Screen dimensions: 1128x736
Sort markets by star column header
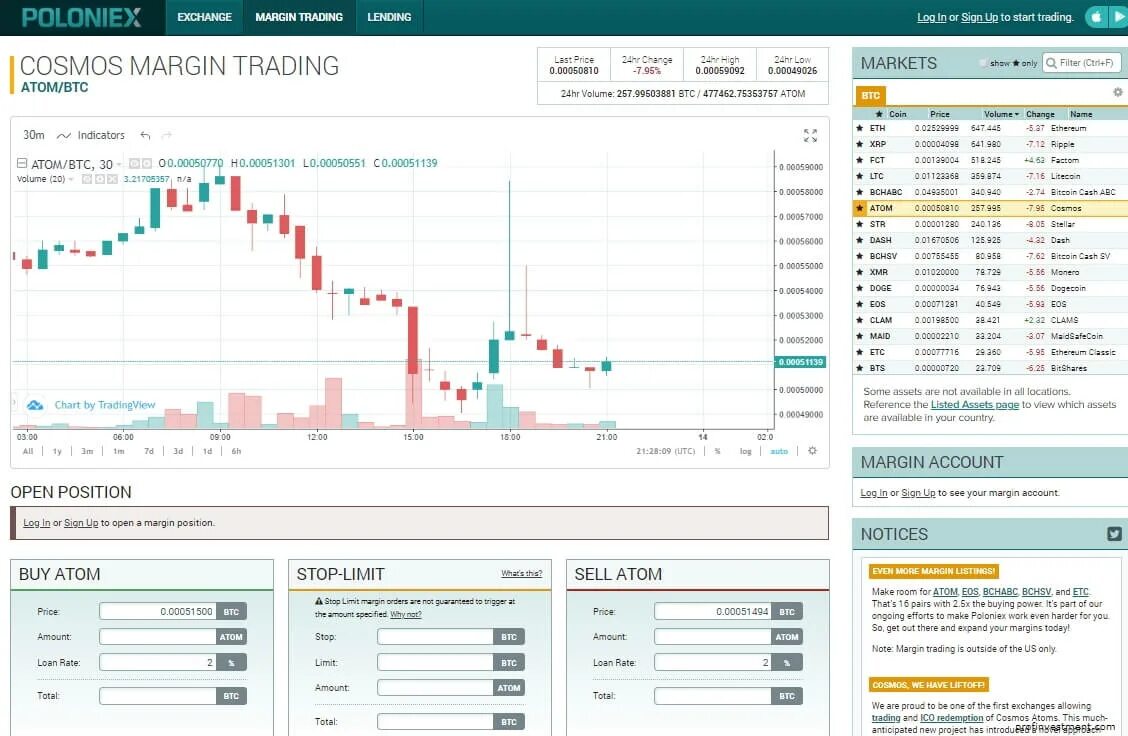878,114
